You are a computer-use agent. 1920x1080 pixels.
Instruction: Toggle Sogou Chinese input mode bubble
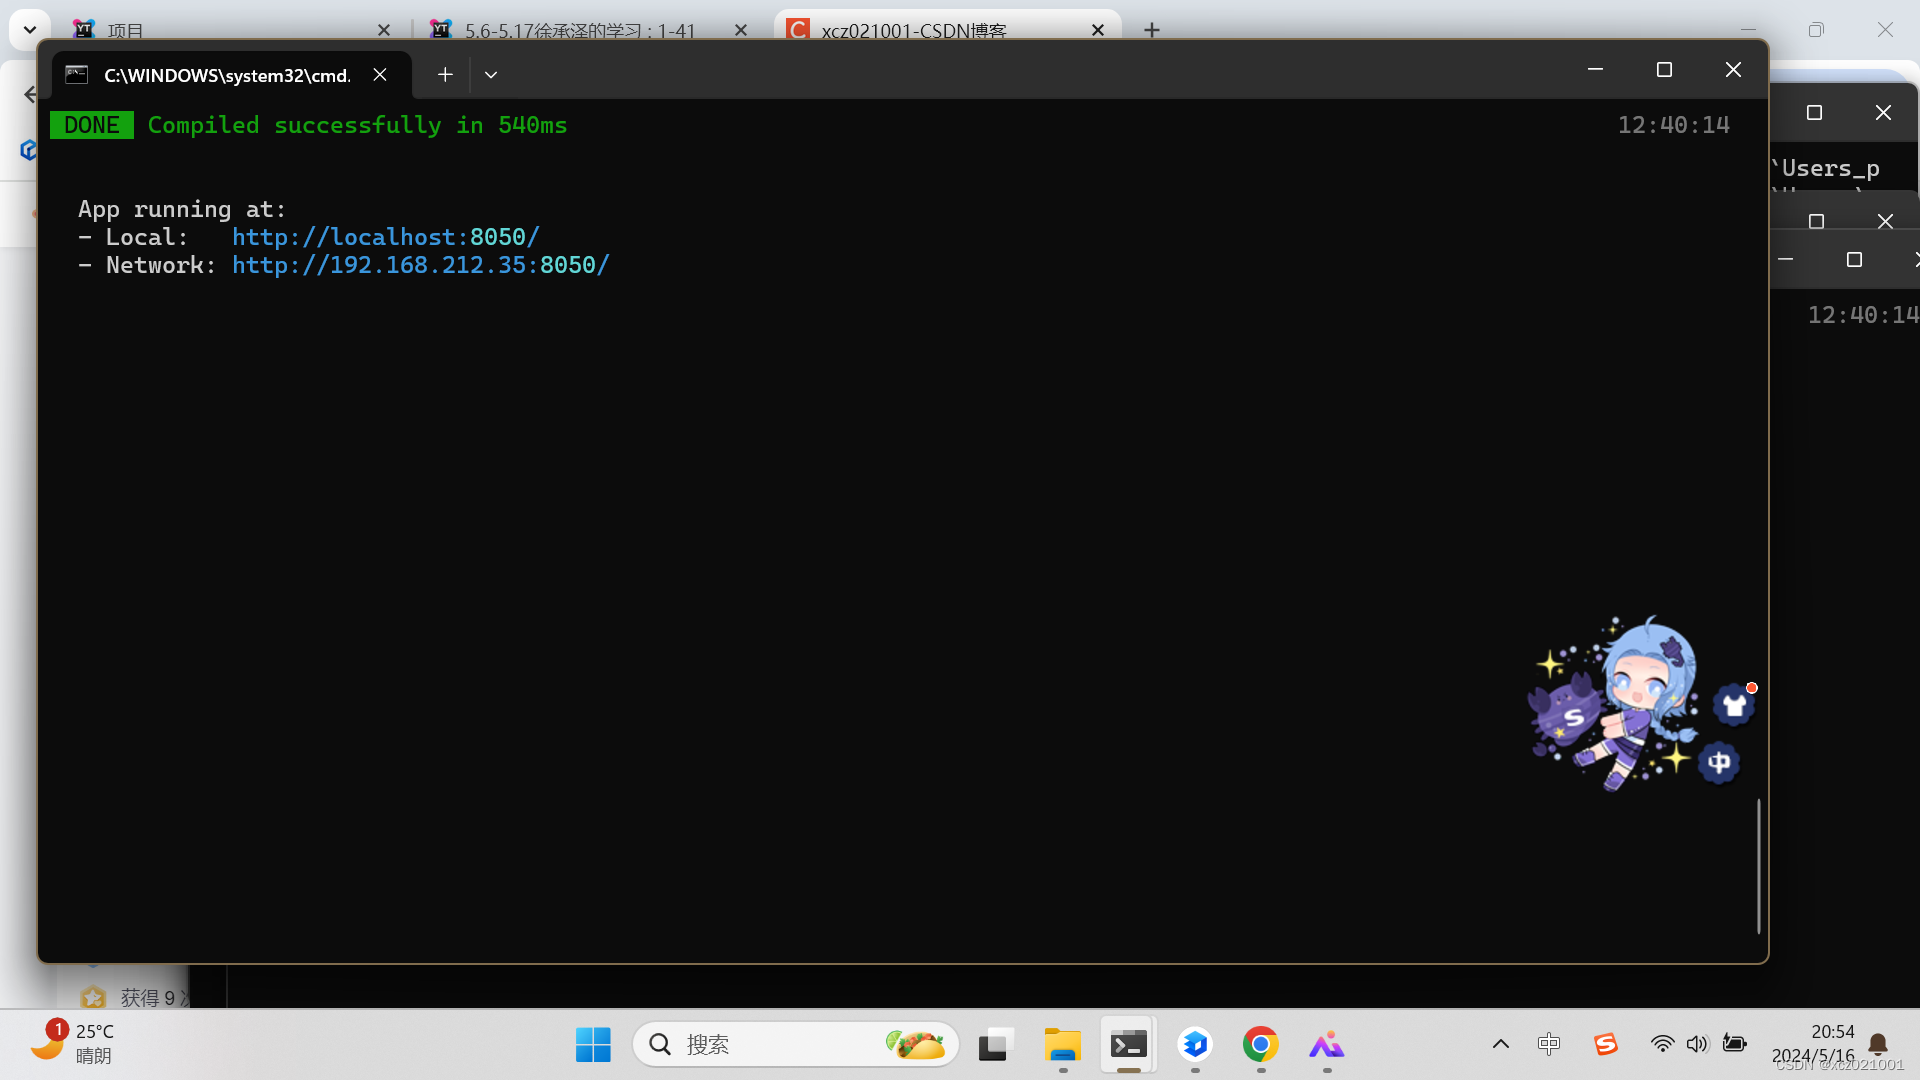(1719, 763)
